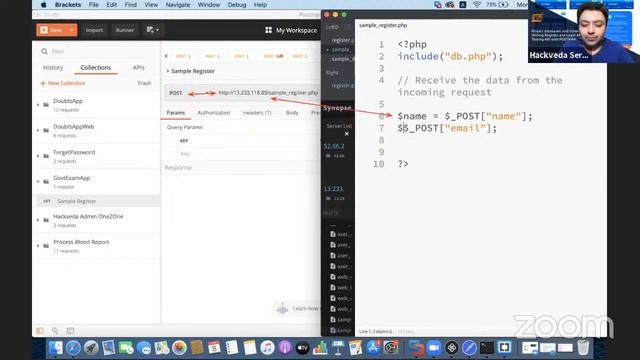This screenshot has height=360, width=640.
Task: Open Trash in the Dock
Action: point(583,348)
